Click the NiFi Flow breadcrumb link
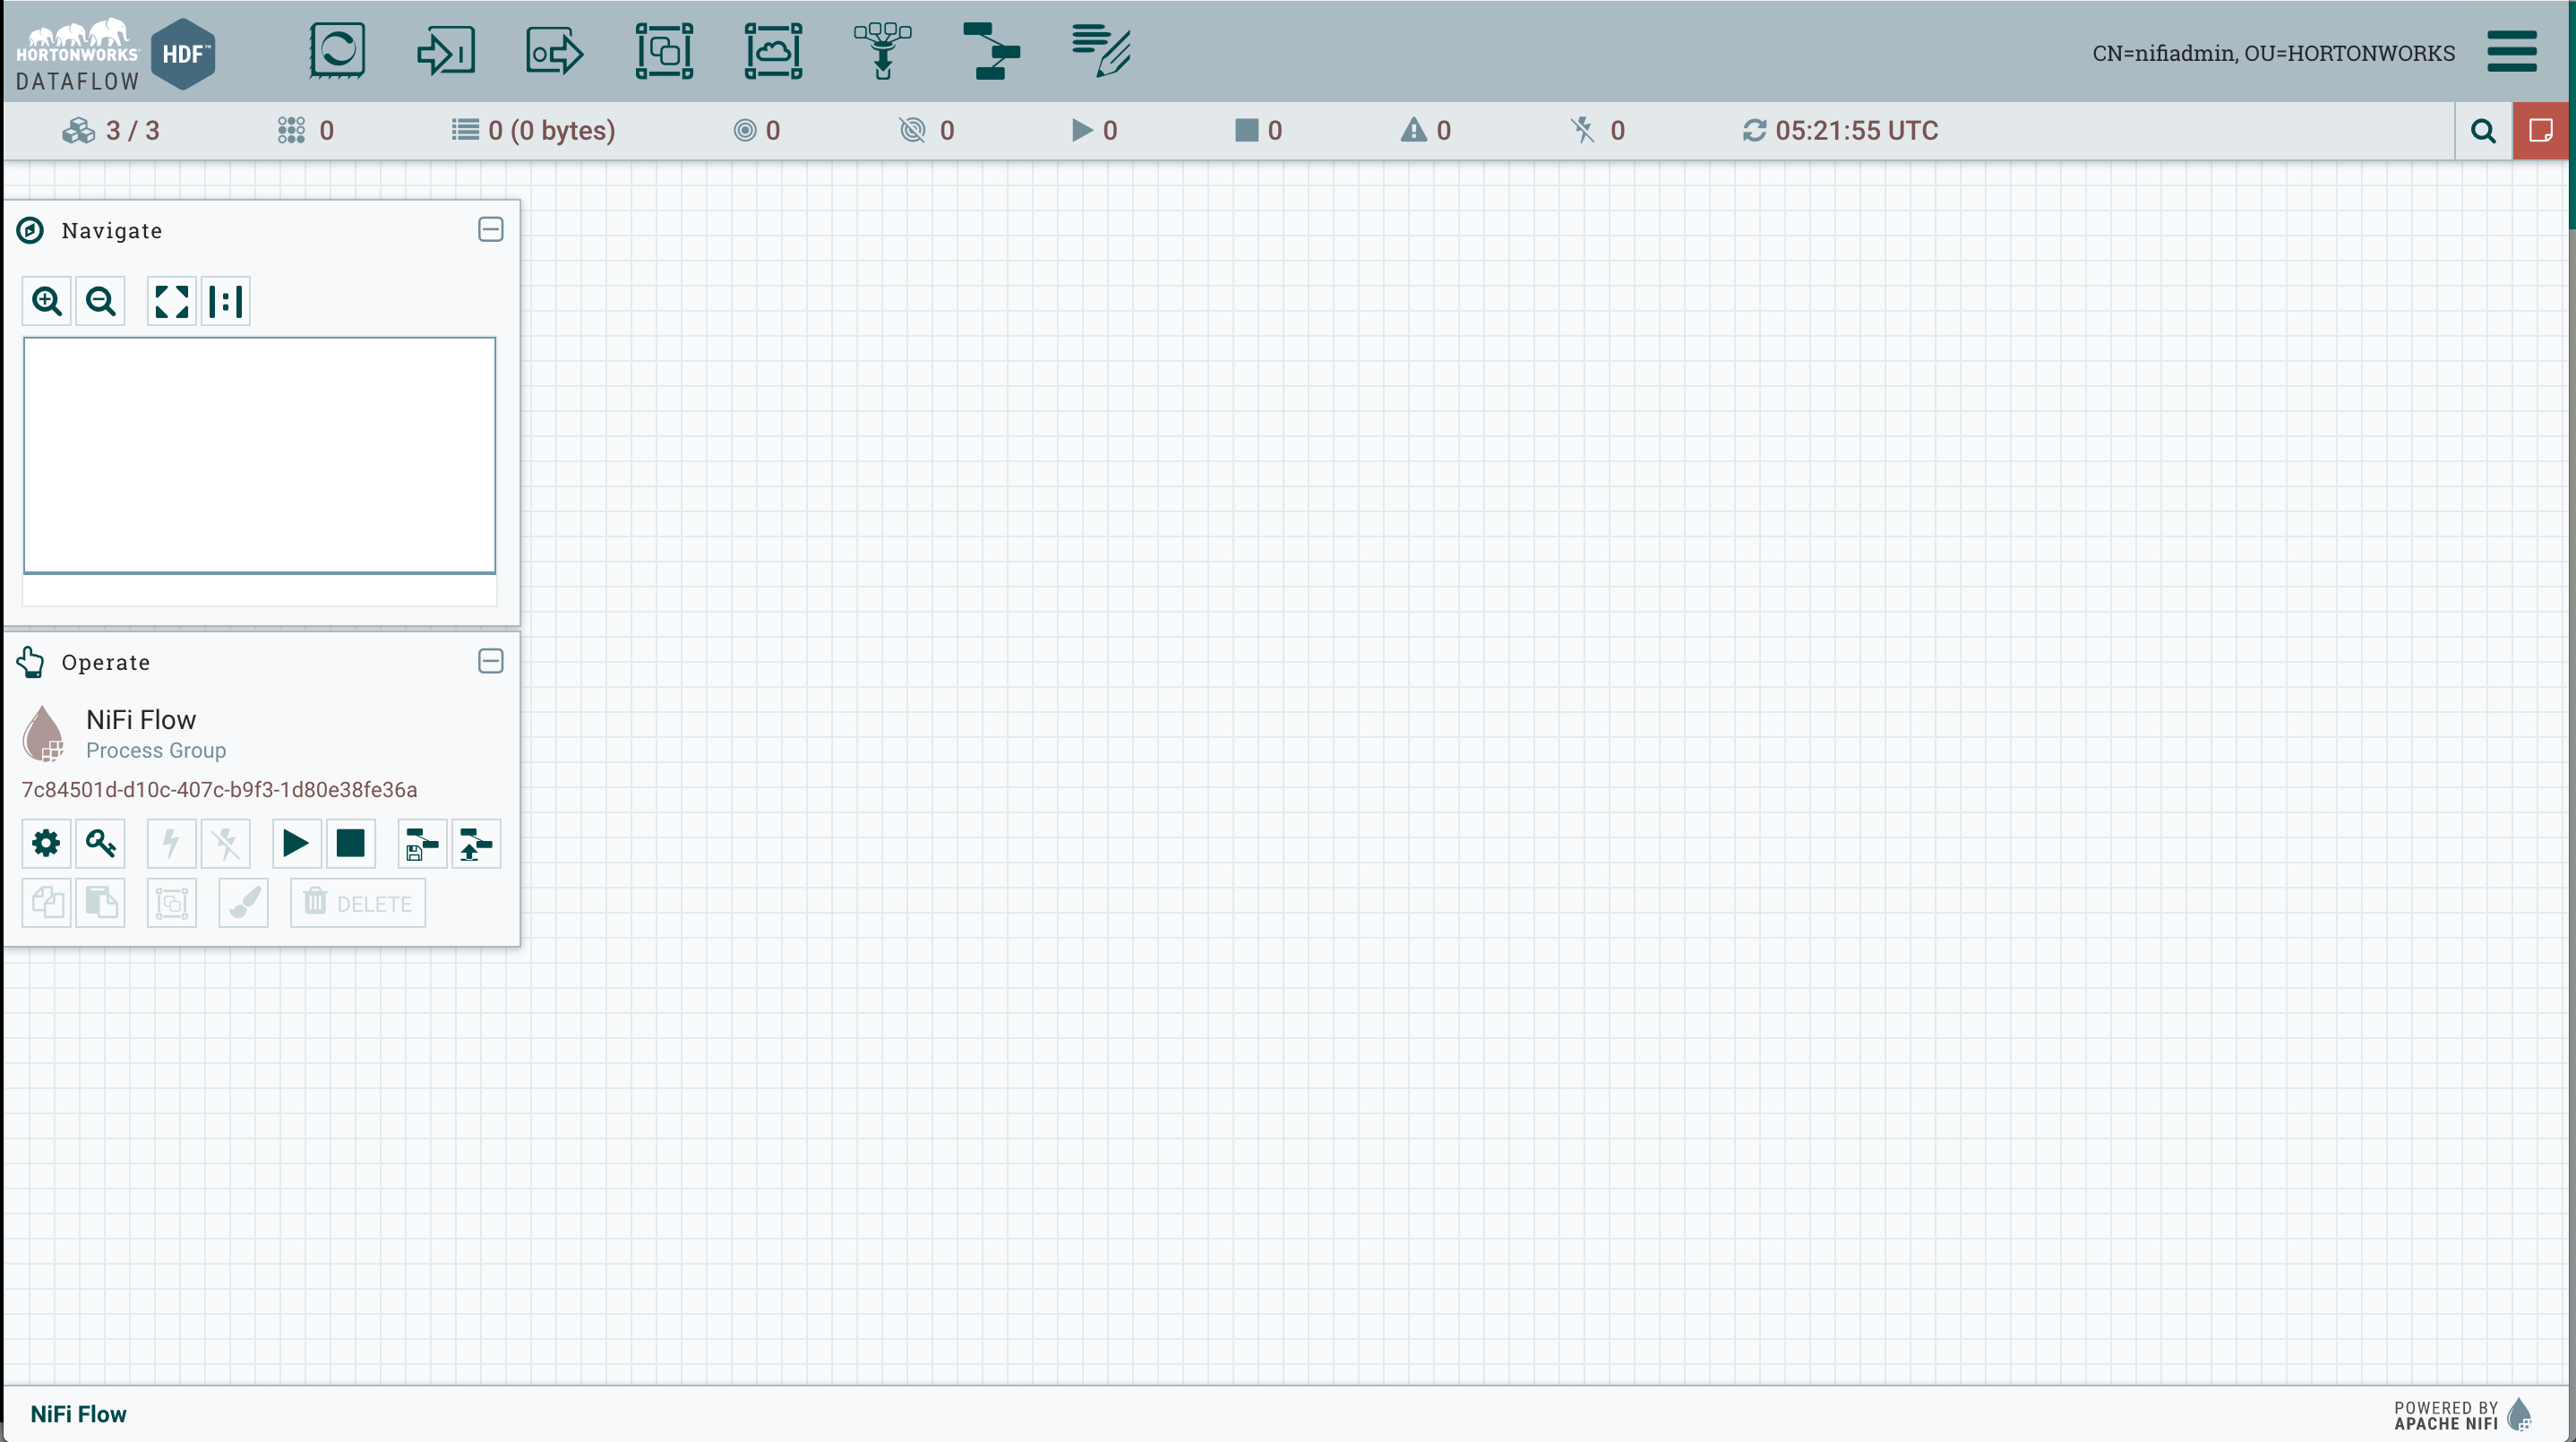The image size is (2576, 1442). point(78,1414)
